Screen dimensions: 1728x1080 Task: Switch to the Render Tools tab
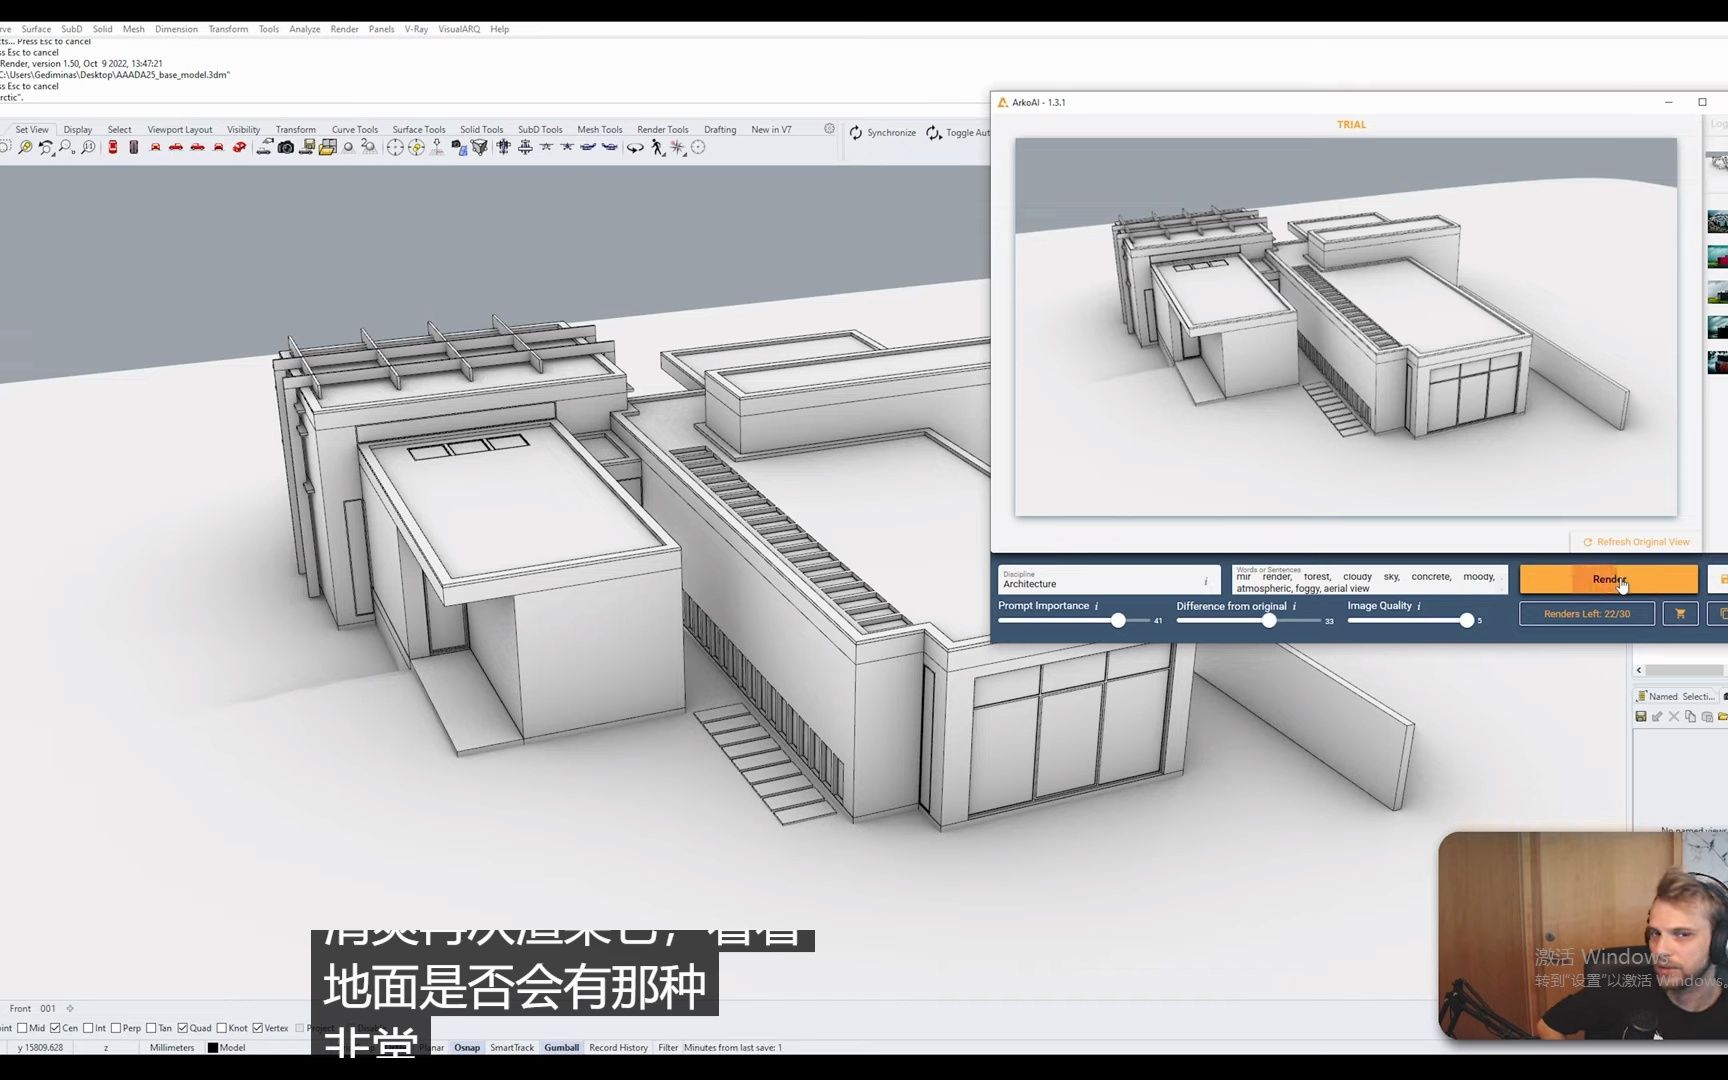tap(662, 129)
